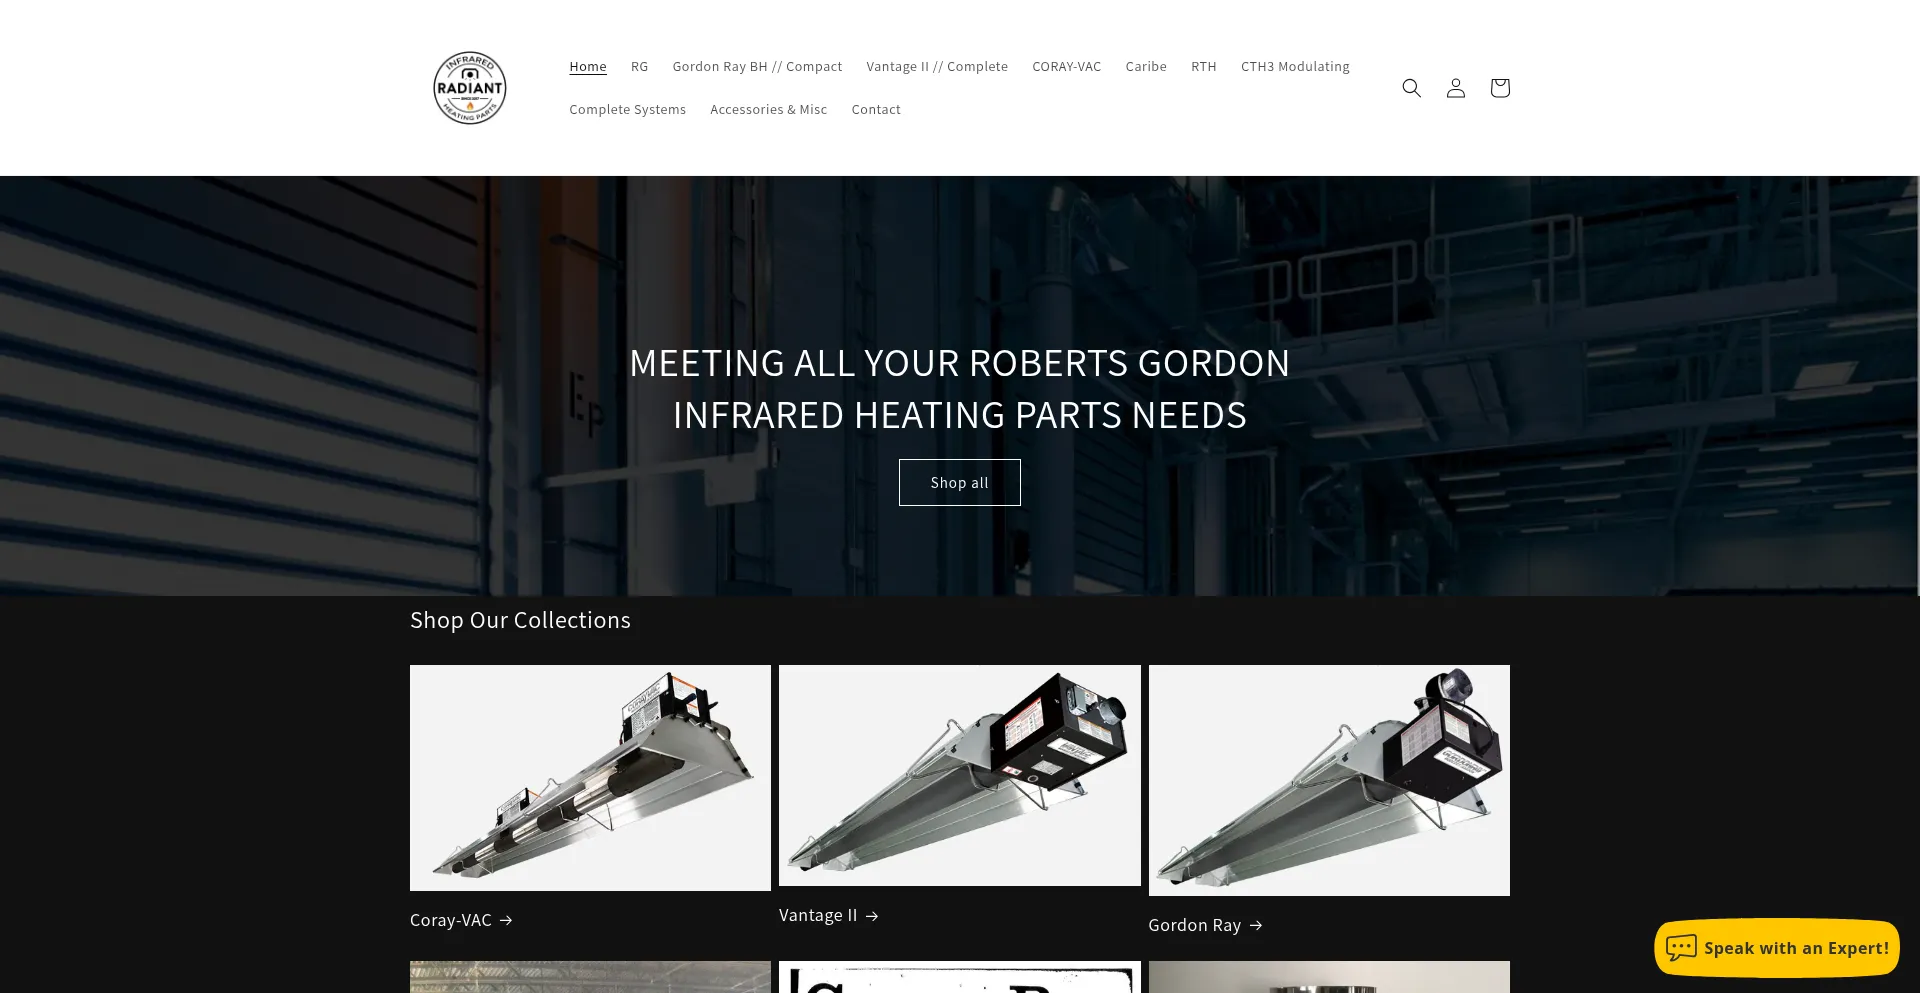This screenshot has width=1920, height=993.
Task: Open Accessories & Misc page
Action: 768,110
